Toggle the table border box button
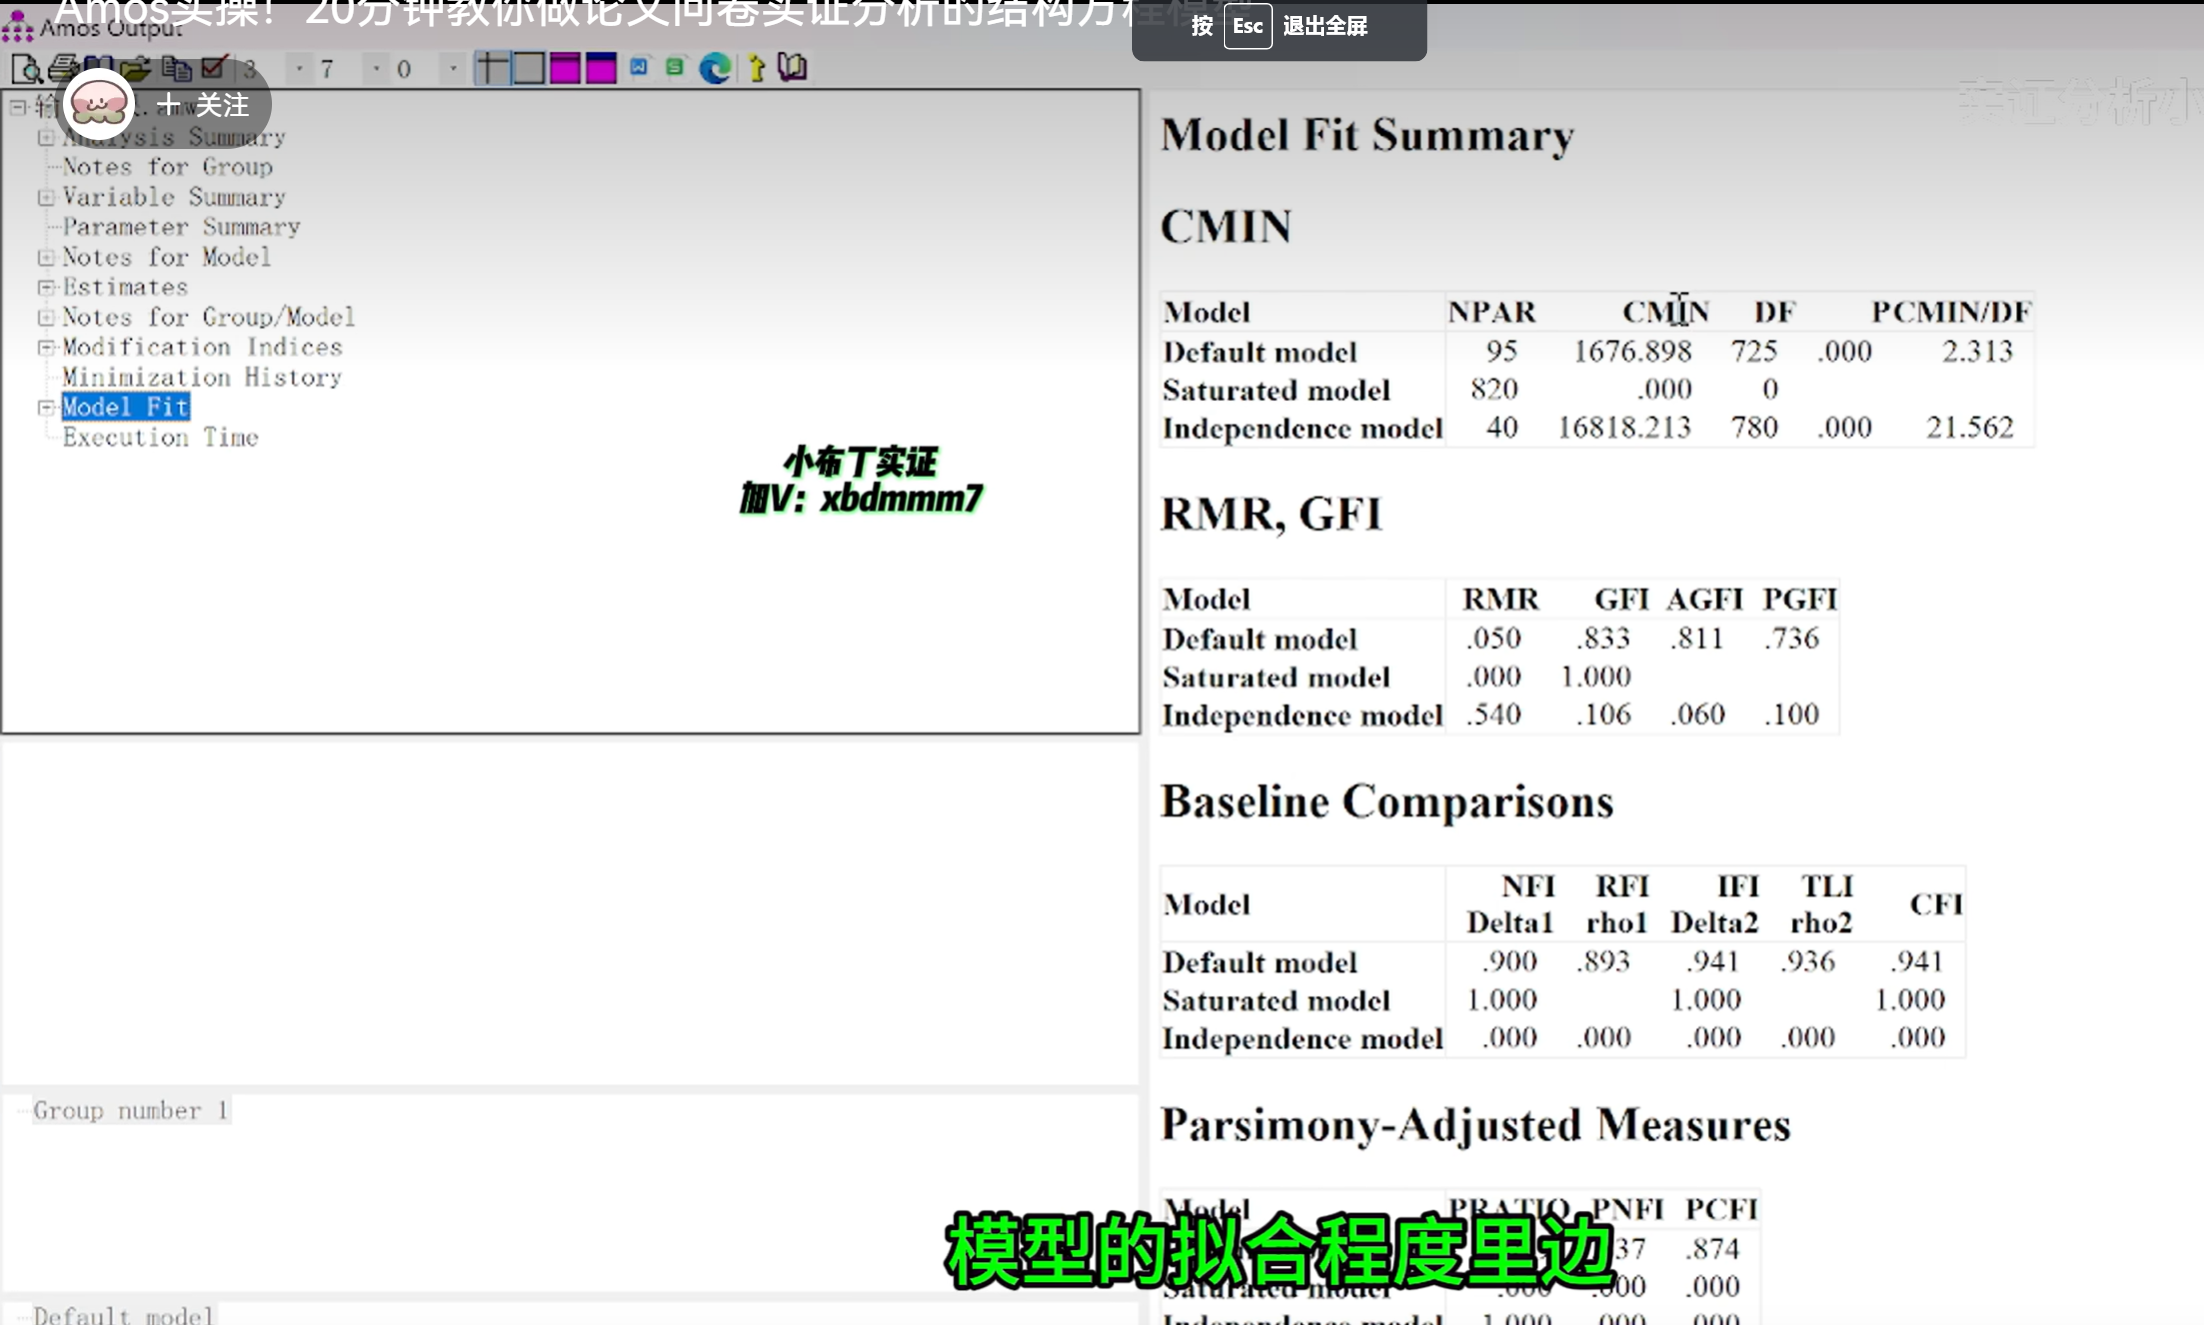Viewport: 2204px width, 1325px height. (x=528, y=68)
